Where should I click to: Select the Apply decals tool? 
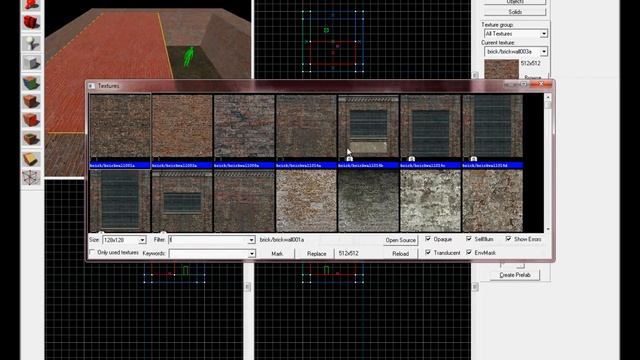pyautogui.click(x=31, y=120)
